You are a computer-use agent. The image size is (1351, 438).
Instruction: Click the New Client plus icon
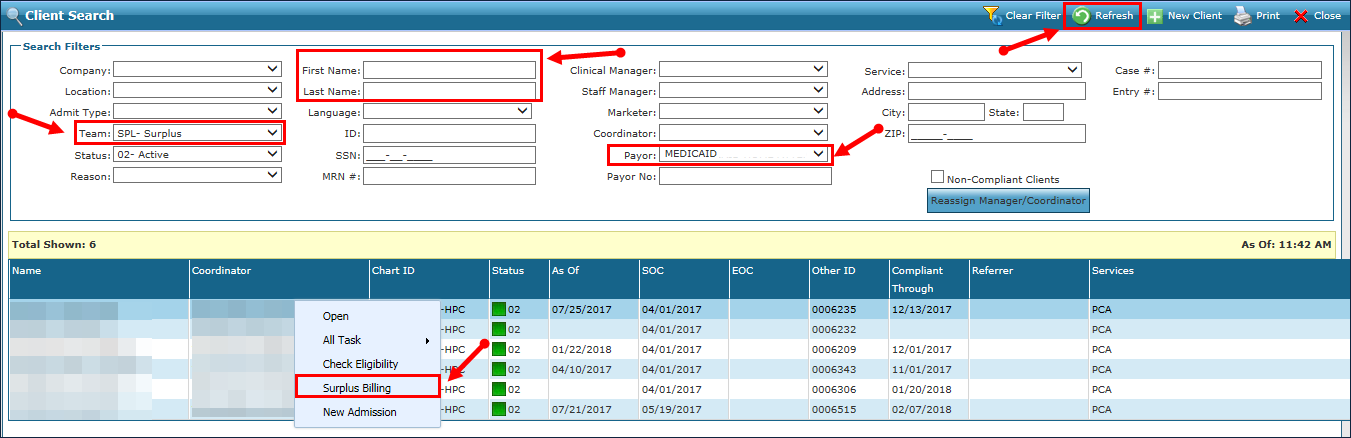[1154, 16]
